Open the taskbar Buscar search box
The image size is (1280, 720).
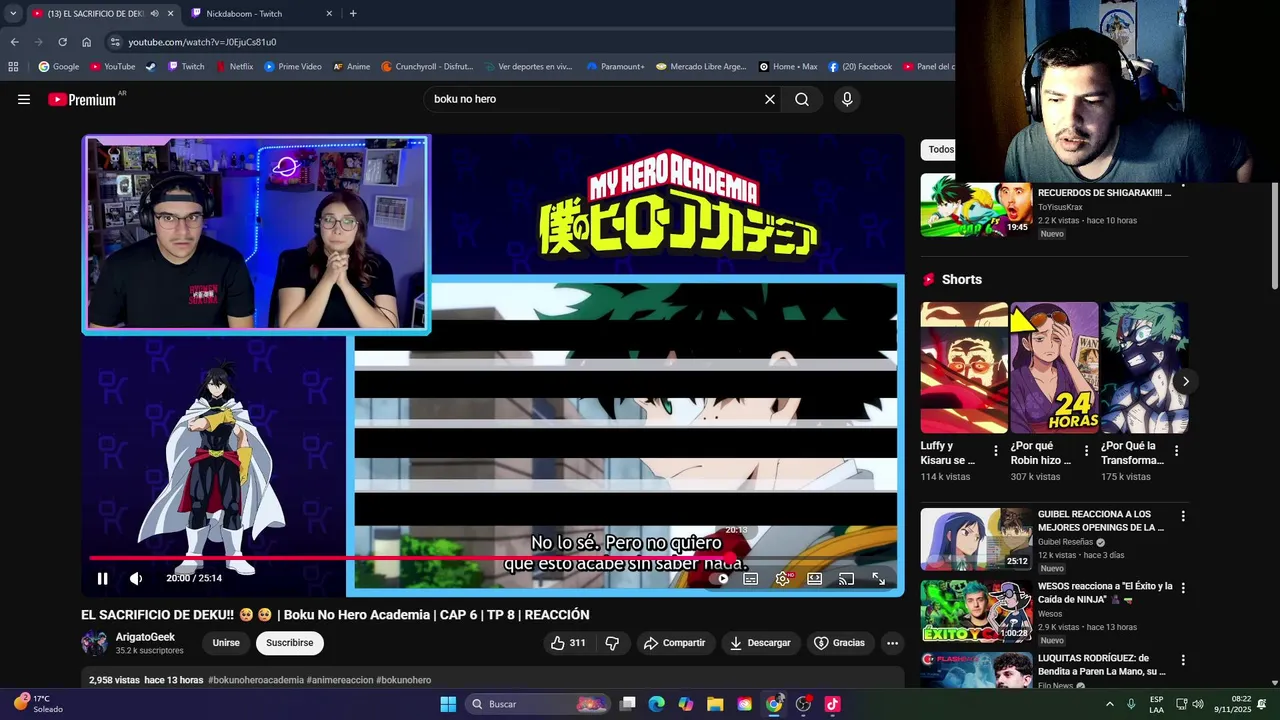tap(540, 704)
